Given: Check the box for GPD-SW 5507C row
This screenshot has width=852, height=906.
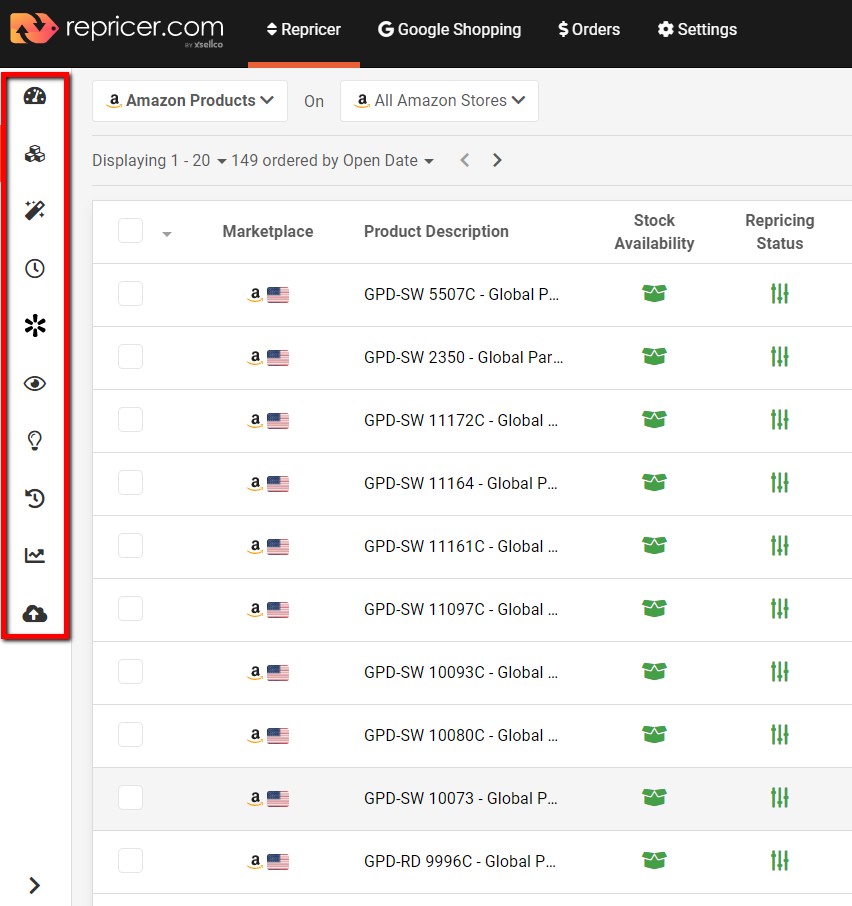Looking at the screenshot, I should click(131, 294).
